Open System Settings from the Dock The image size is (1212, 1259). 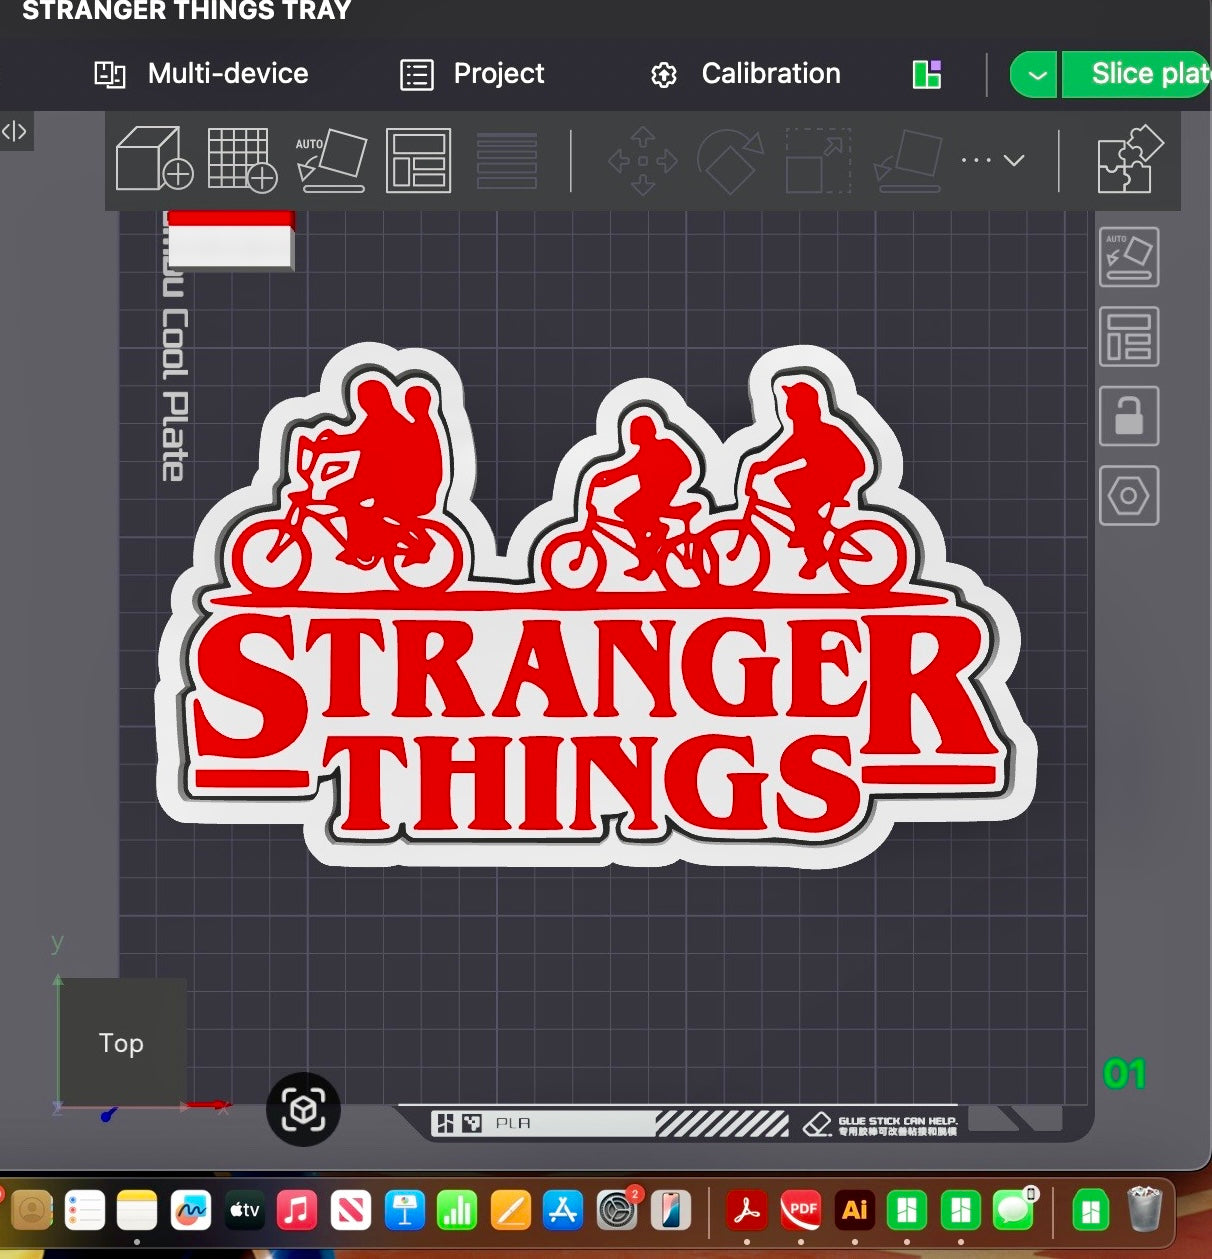click(617, 1211)
